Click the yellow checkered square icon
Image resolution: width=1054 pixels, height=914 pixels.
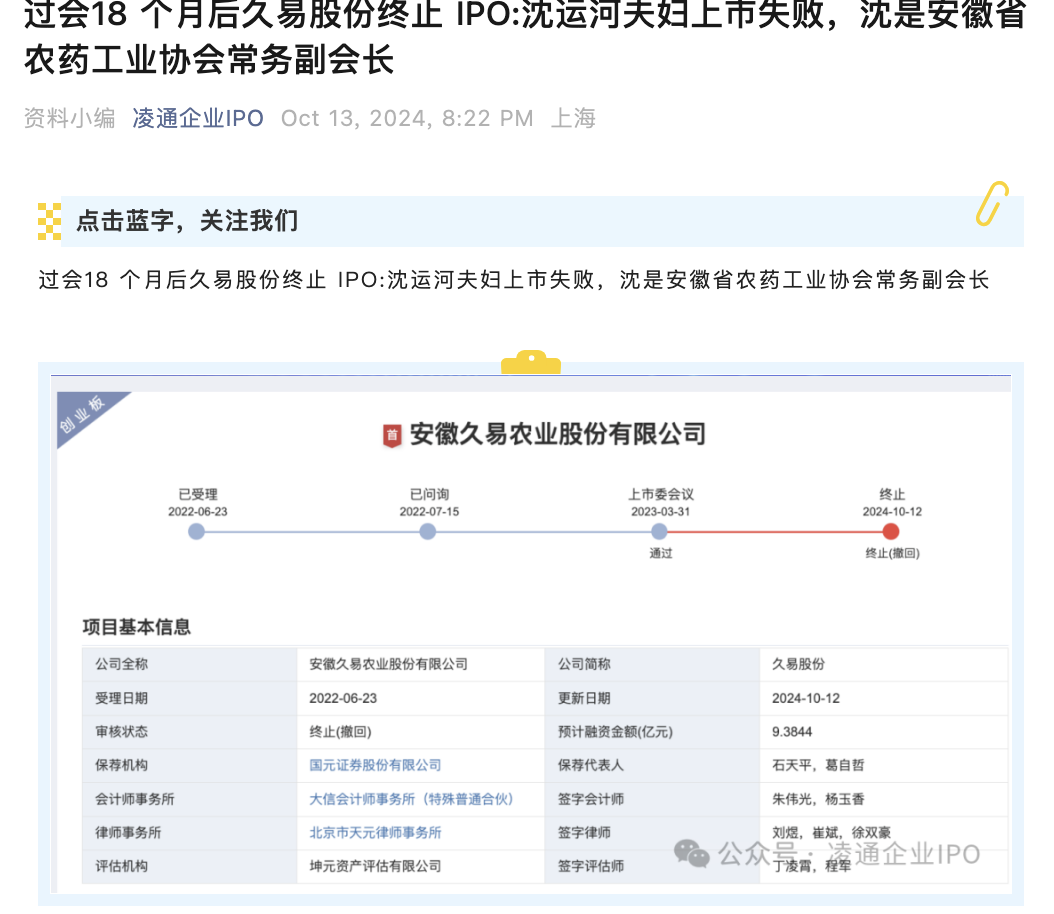(x=49, y=221)
